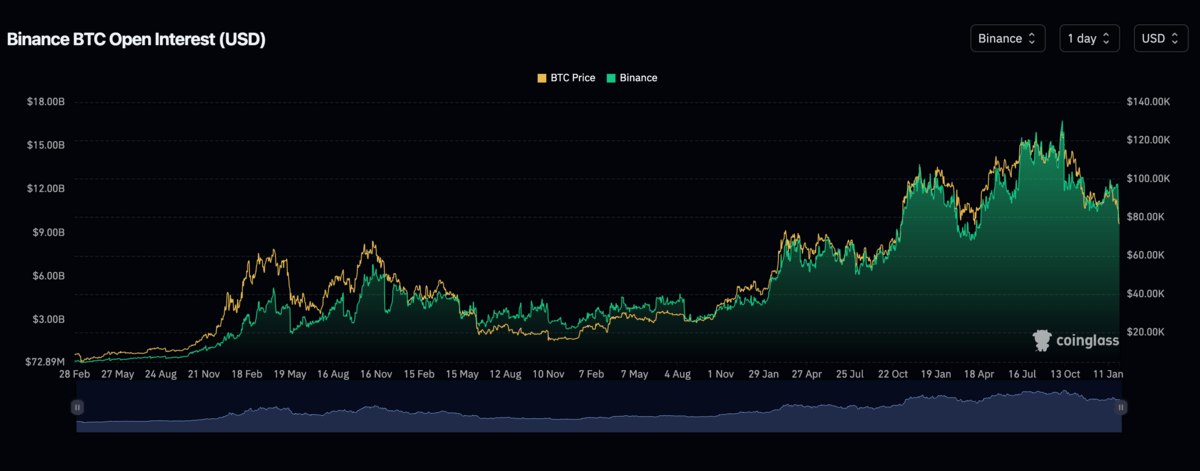Image resolution: width=1200 pixels, height=471 pixels.
Task: Click the 4 Aug date label
Action: pos(677,374)
